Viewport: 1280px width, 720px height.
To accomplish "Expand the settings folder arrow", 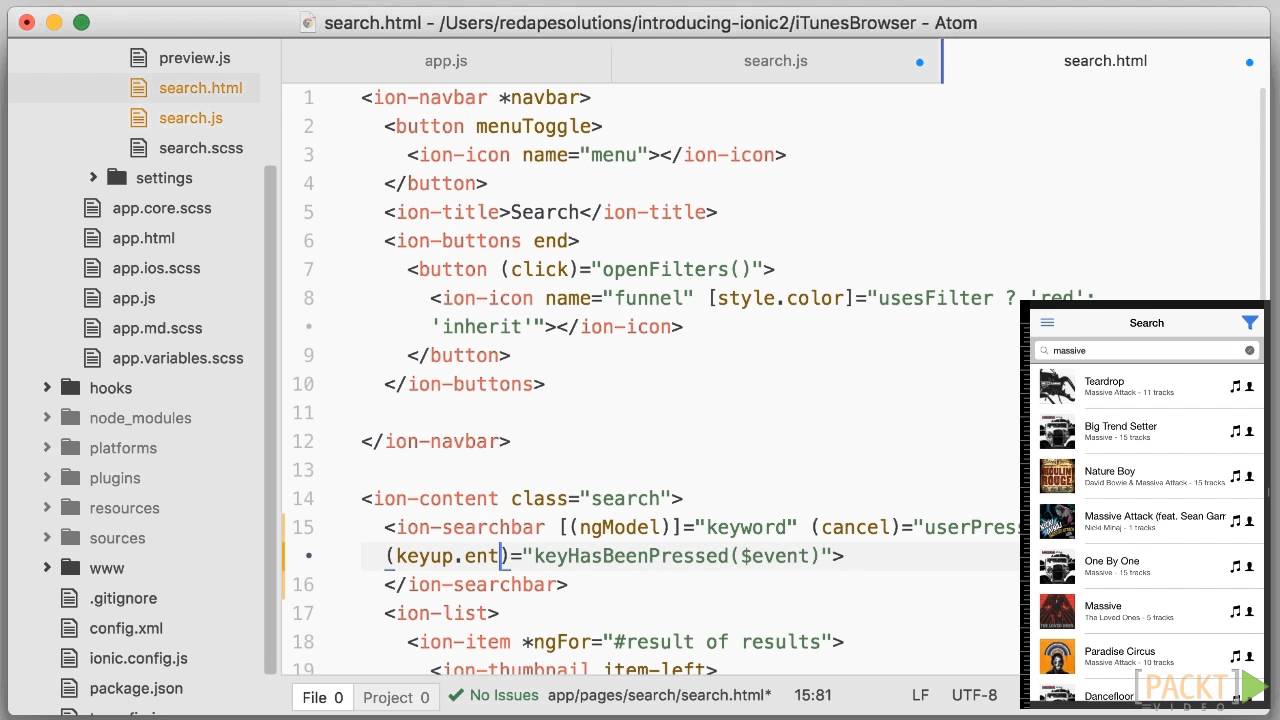I will (x=93, y=177).
